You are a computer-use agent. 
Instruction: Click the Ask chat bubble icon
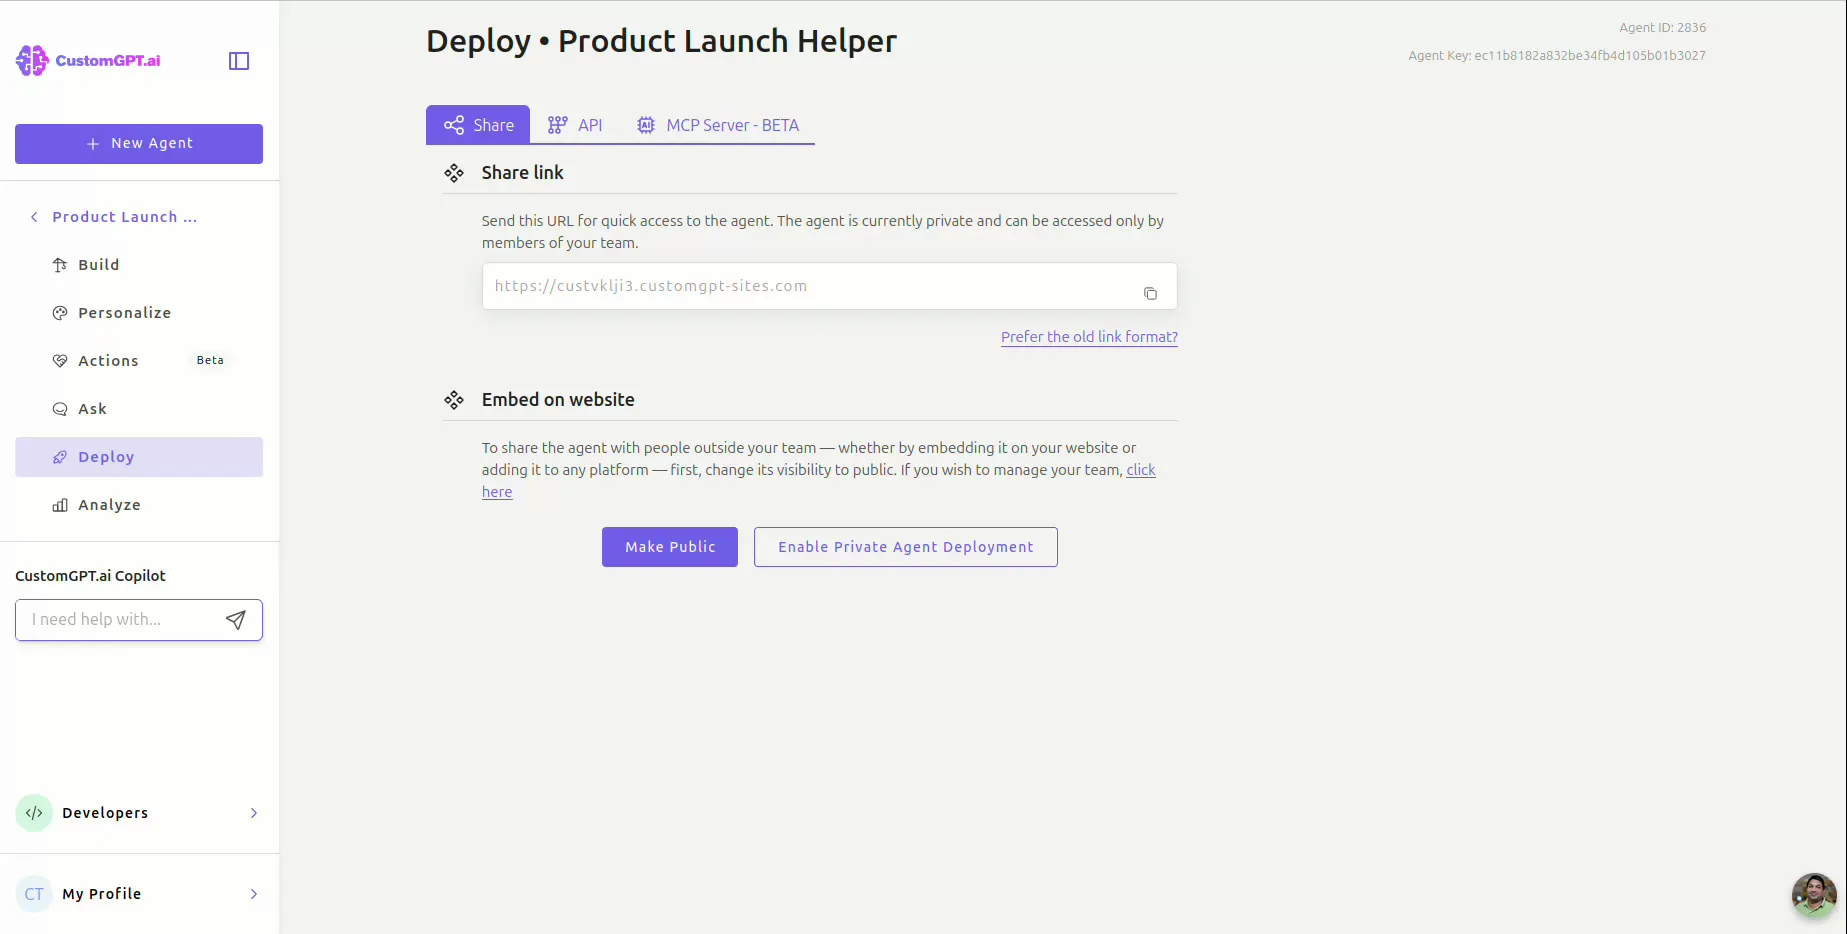(60, 409)
